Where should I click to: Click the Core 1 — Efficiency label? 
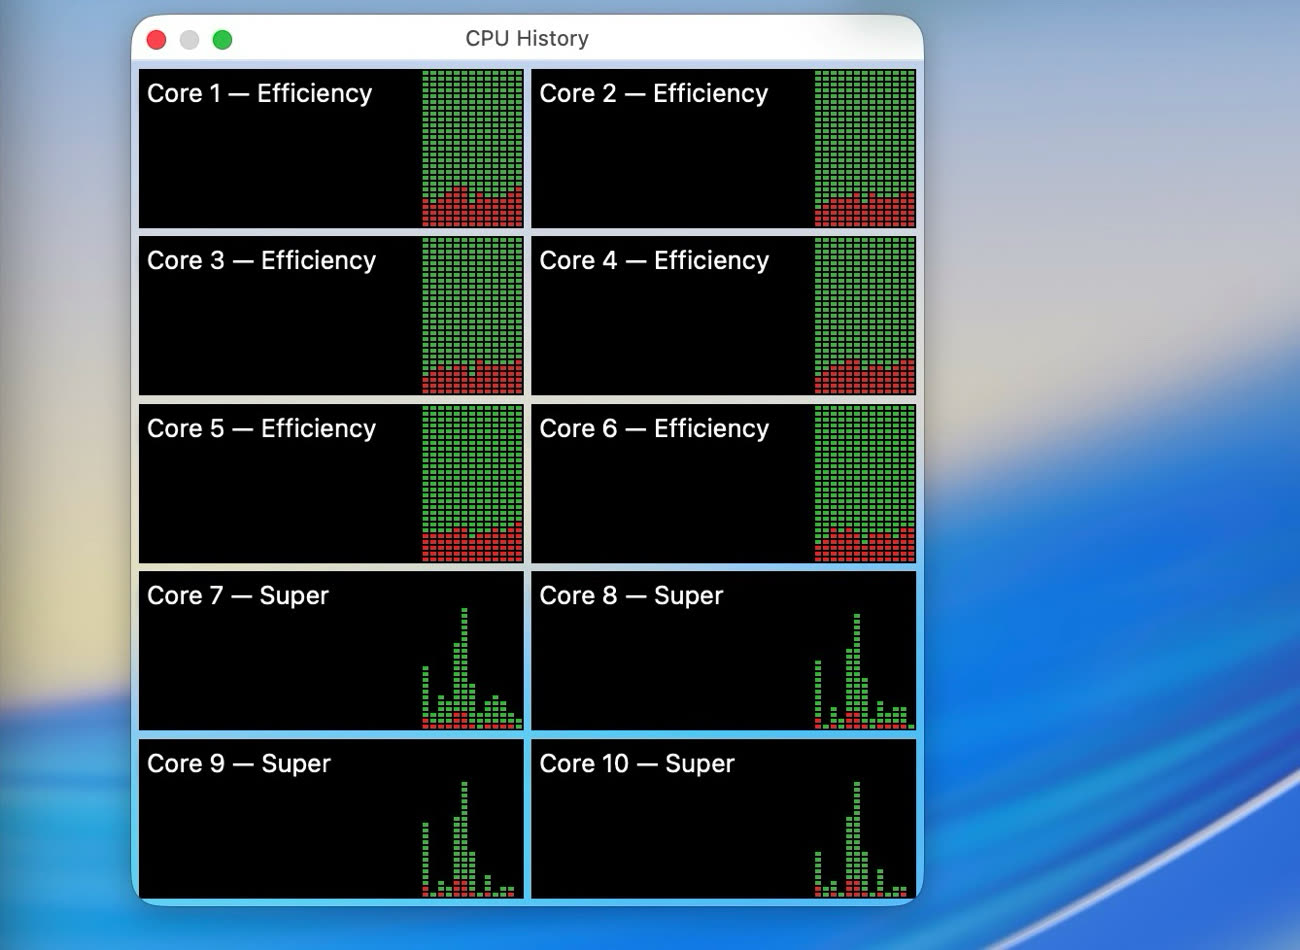pos(259,93)
